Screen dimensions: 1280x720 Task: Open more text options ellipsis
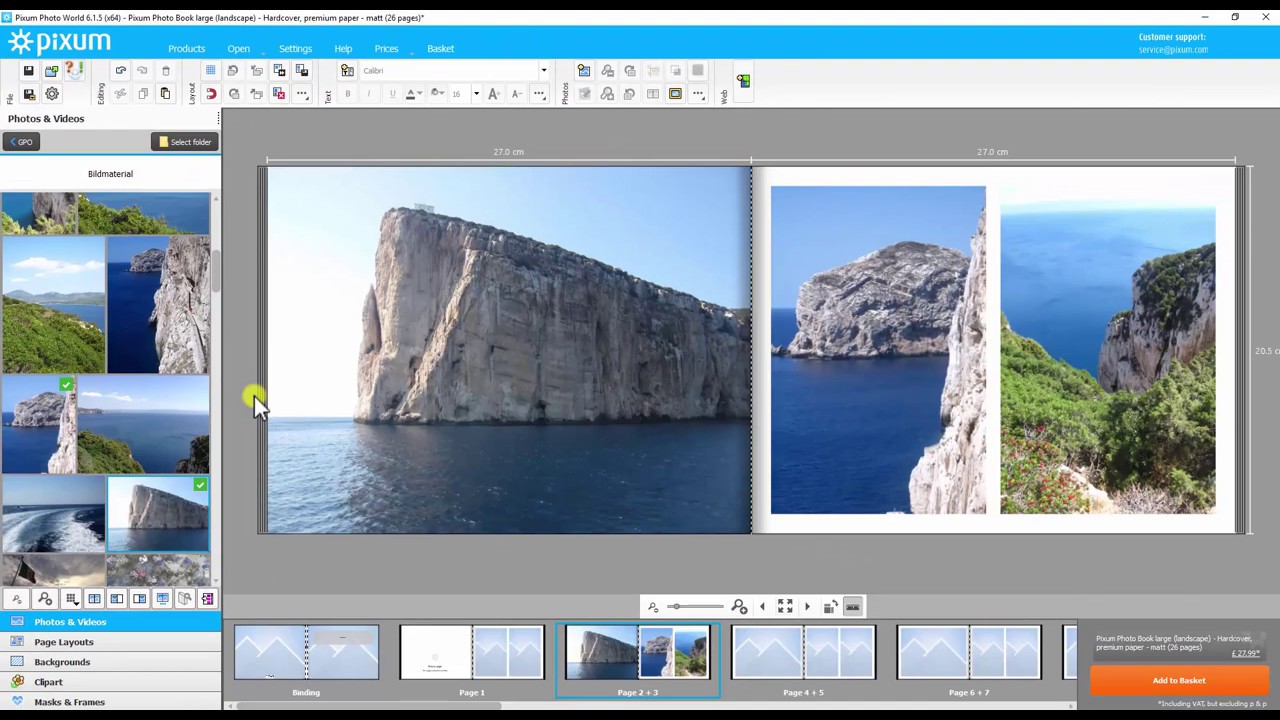point(539,94)
